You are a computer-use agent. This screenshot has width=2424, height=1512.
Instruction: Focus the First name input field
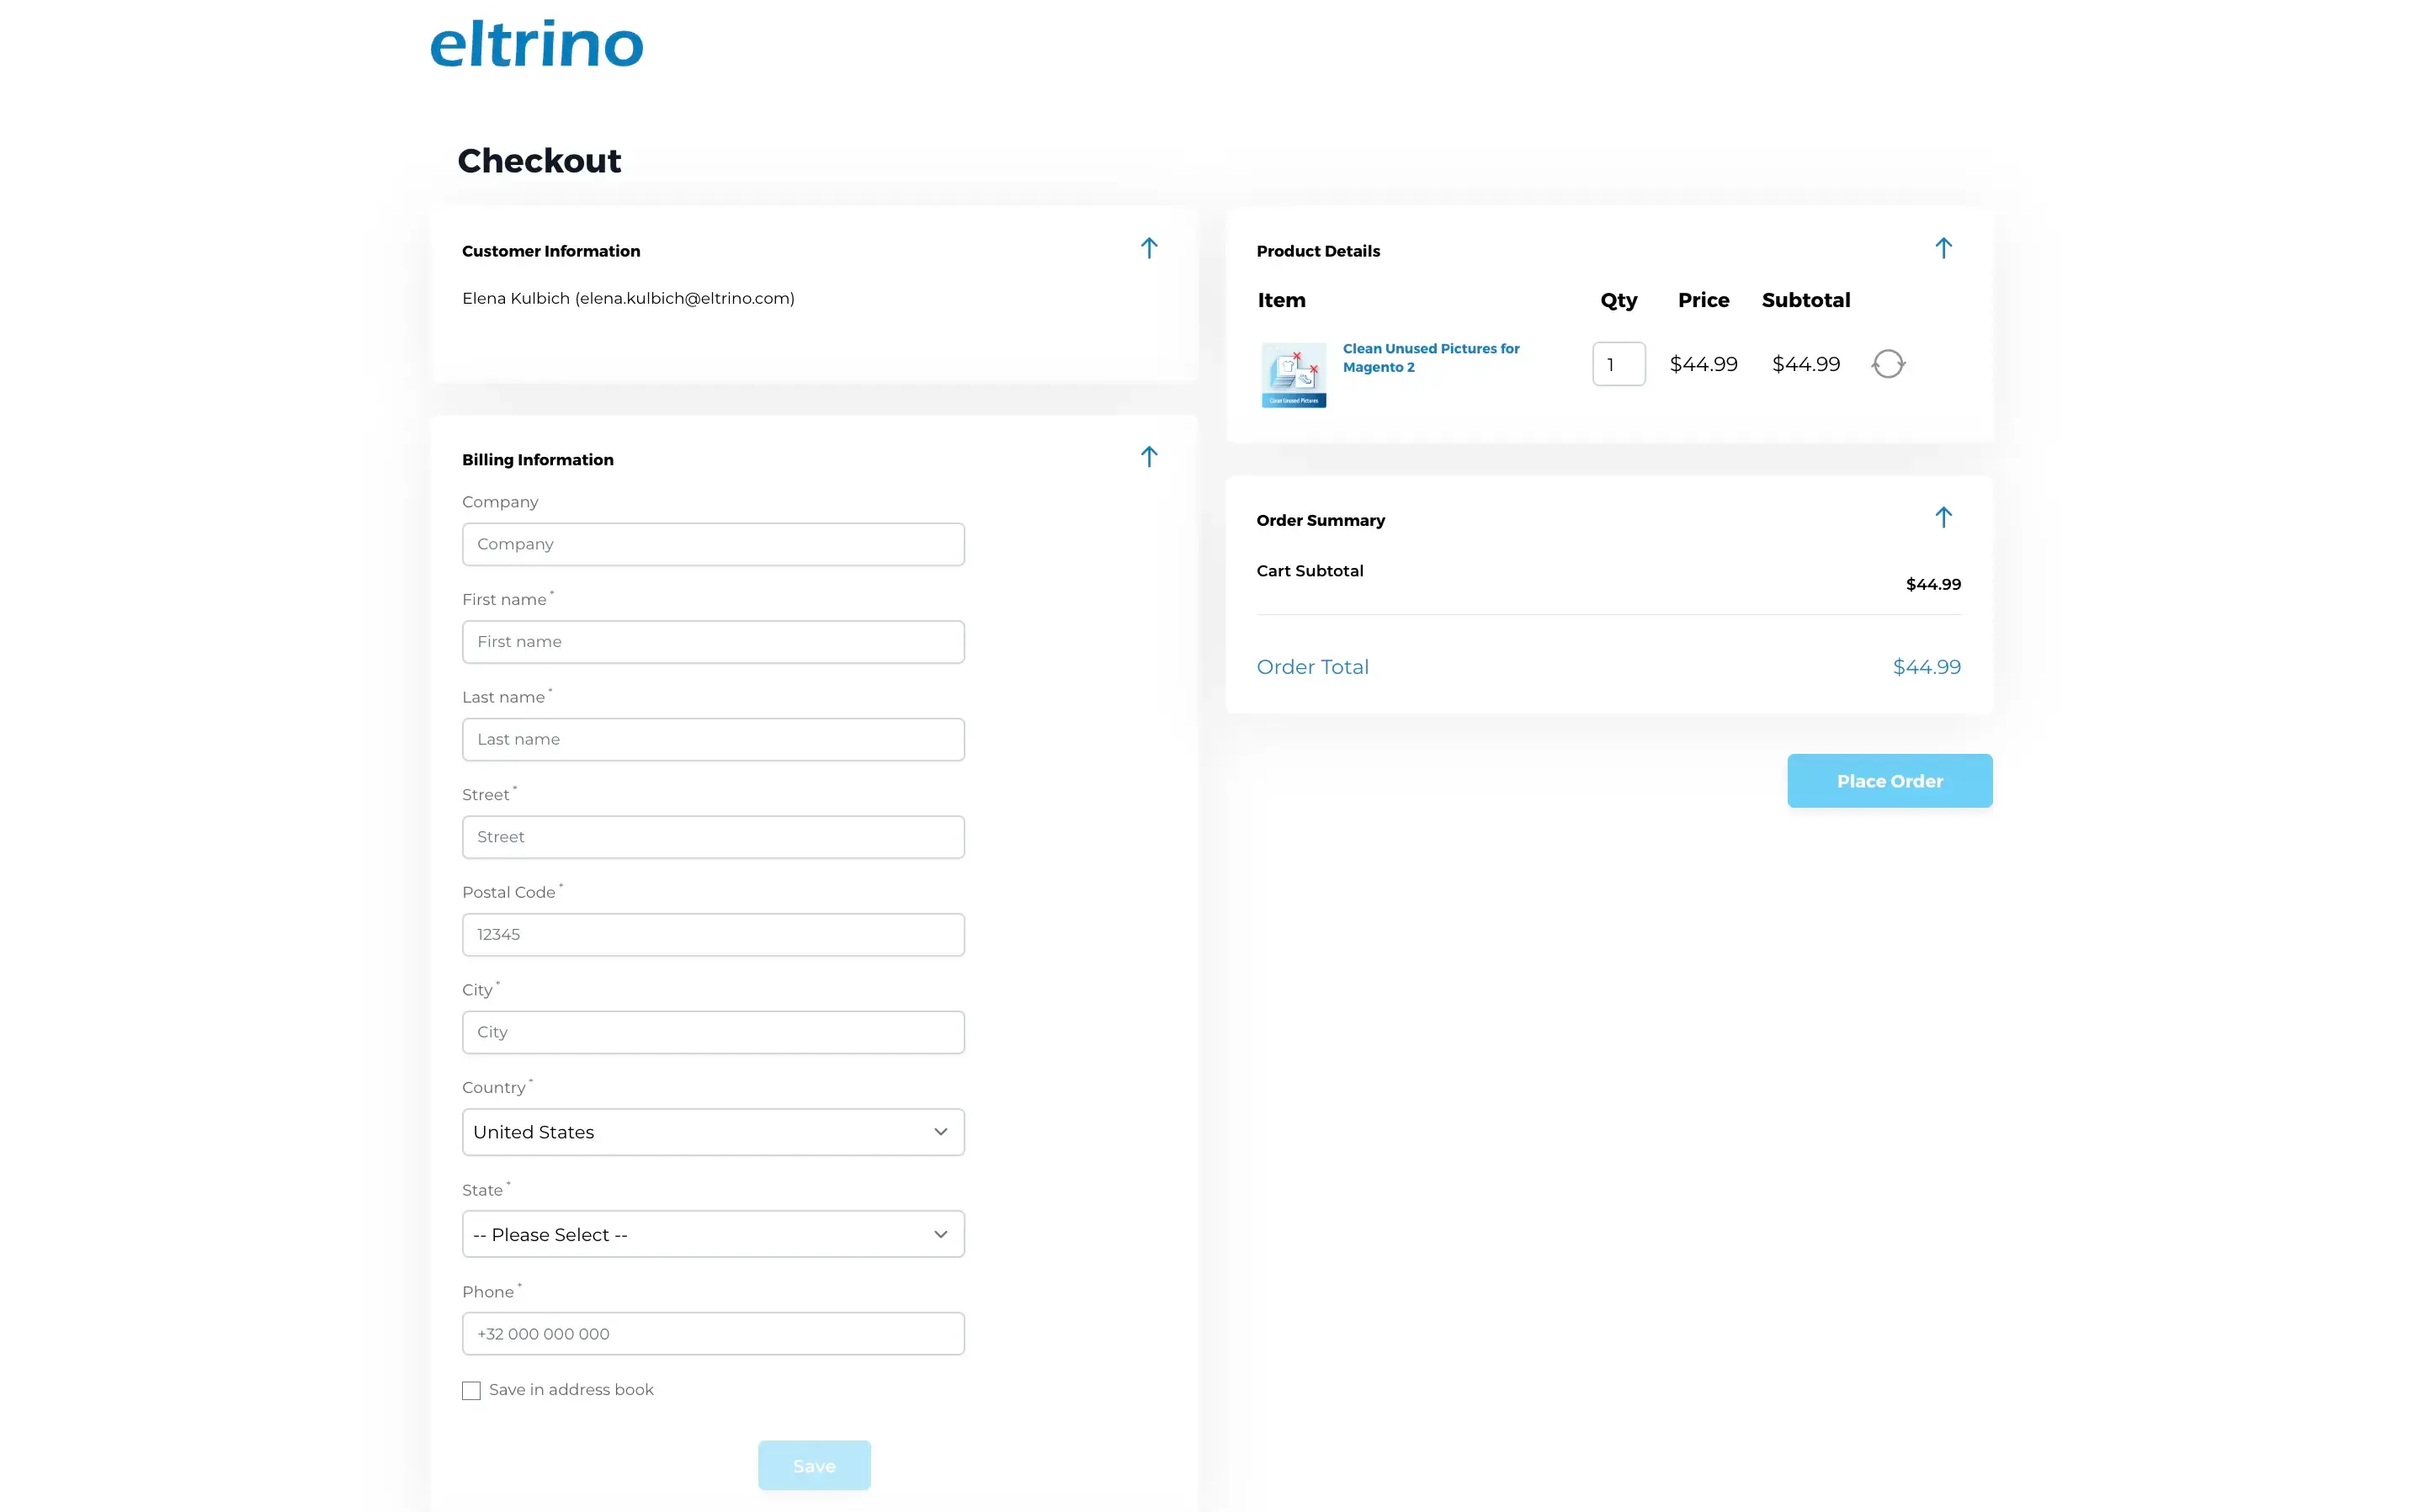[712, 641]
